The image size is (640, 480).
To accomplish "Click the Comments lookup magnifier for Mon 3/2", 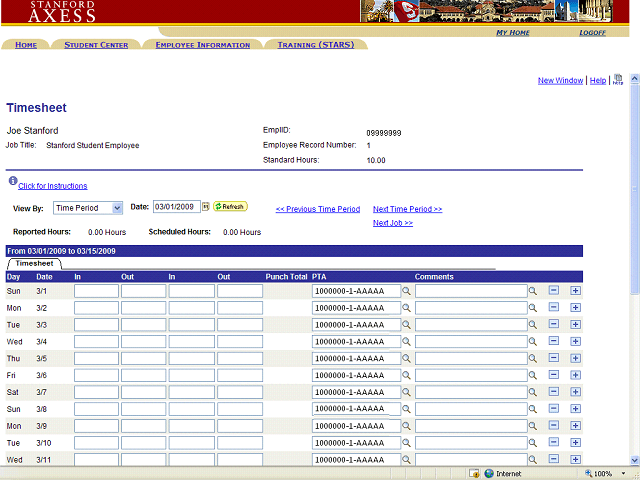I will 533,308.
